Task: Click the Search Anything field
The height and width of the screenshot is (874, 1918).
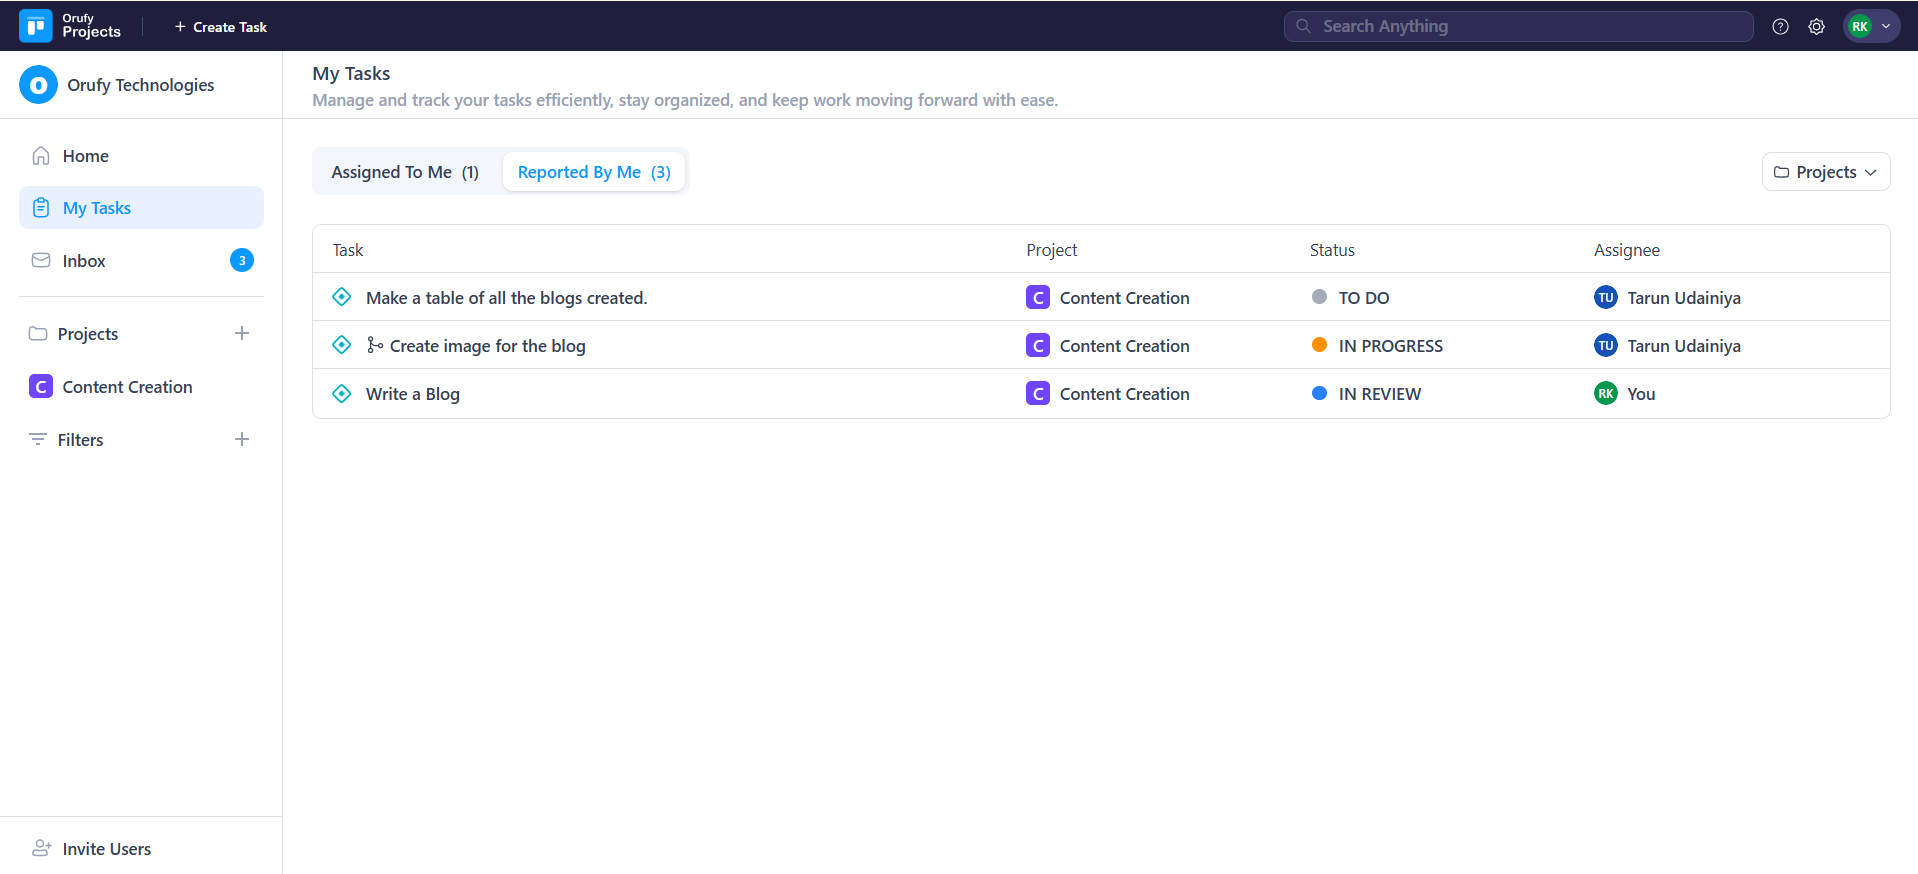Action: pyautogui.click(x=1518, y=27)
